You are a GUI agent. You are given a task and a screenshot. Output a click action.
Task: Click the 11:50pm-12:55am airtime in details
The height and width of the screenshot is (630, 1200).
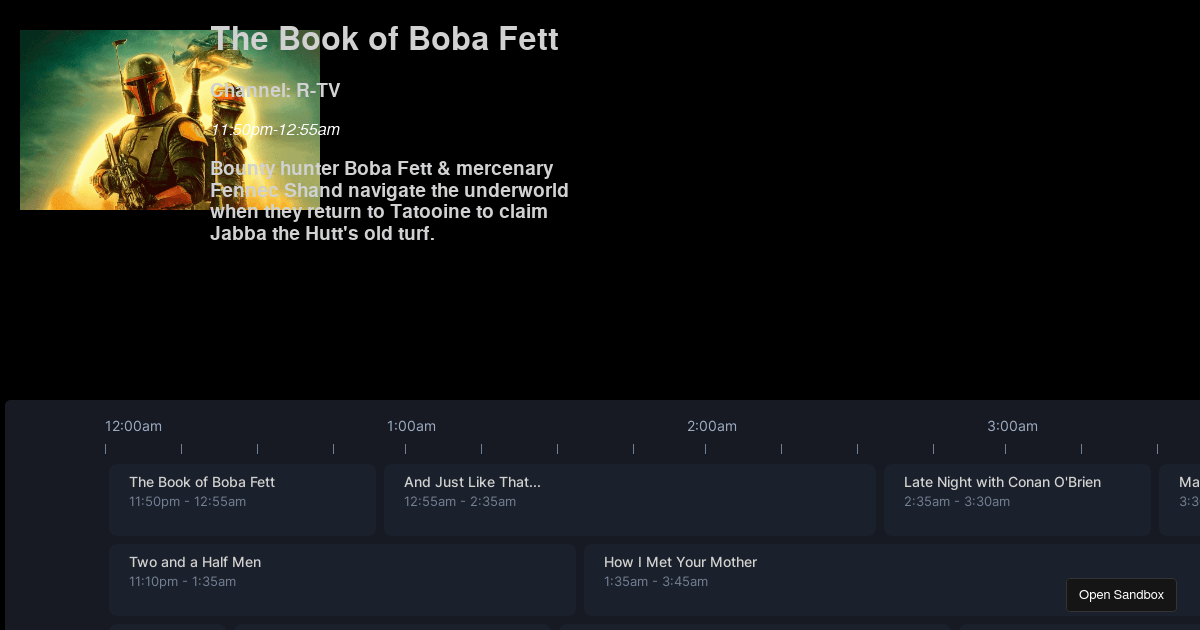point(276,130)
